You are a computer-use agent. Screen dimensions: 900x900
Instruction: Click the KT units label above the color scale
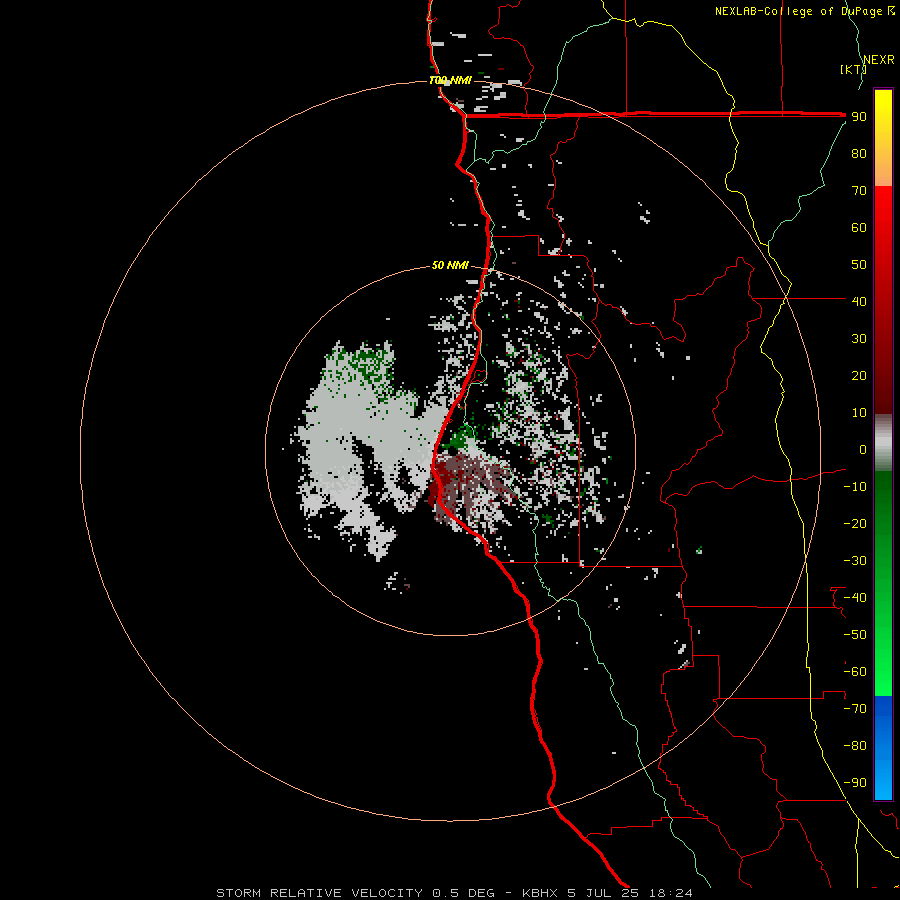click(x=853, y=69)
